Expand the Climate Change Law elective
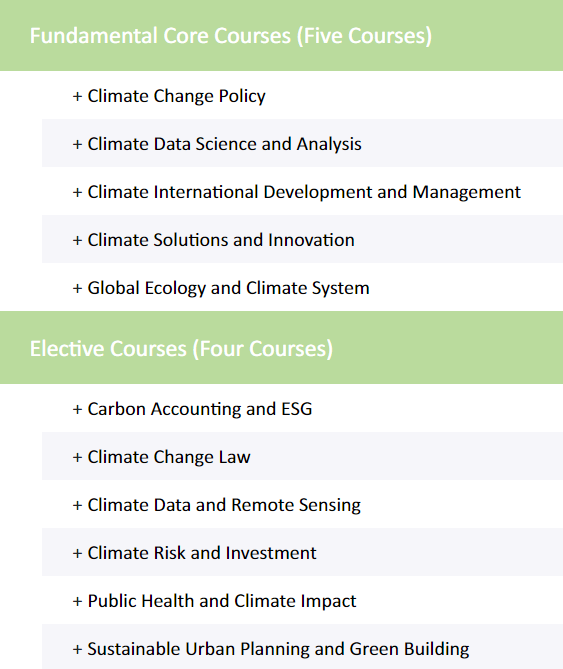 tap(302, 456)
